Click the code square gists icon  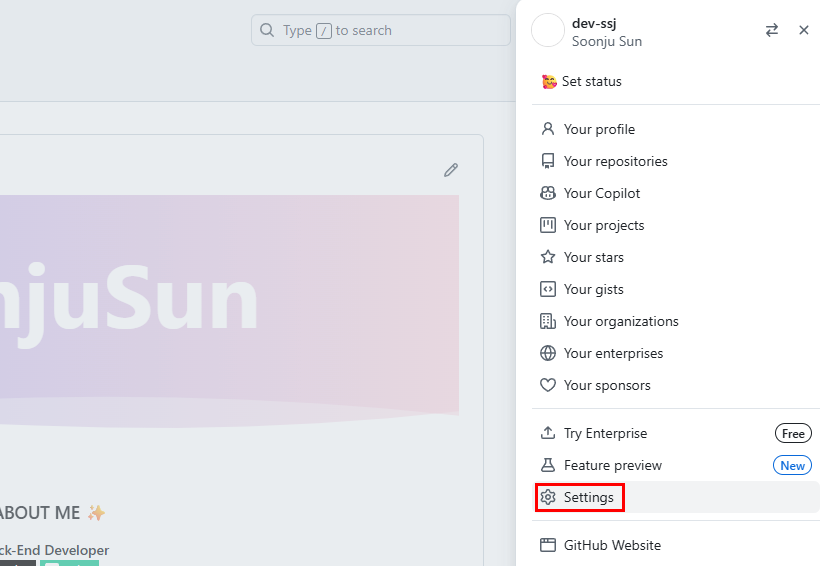548,290
